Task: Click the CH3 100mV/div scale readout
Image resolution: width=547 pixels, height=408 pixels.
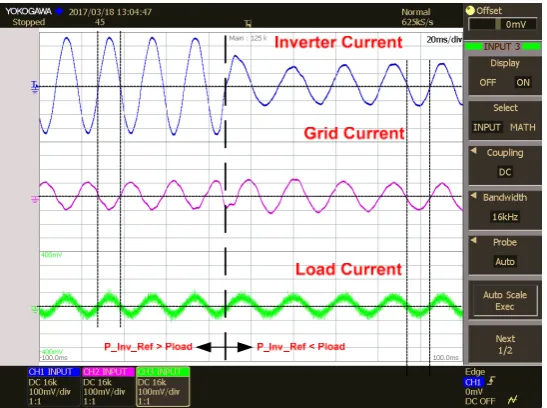Action: (x=159, y=392)
